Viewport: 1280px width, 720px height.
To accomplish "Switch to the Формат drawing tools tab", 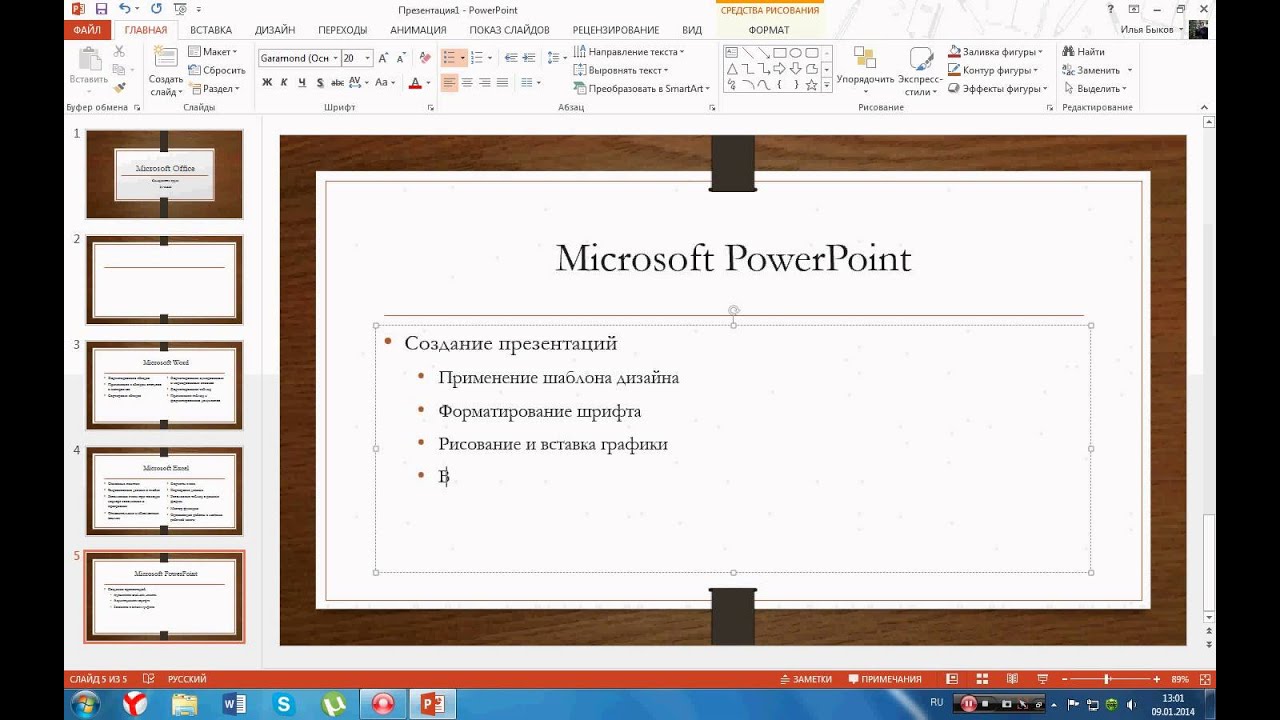I will (769, 30).
